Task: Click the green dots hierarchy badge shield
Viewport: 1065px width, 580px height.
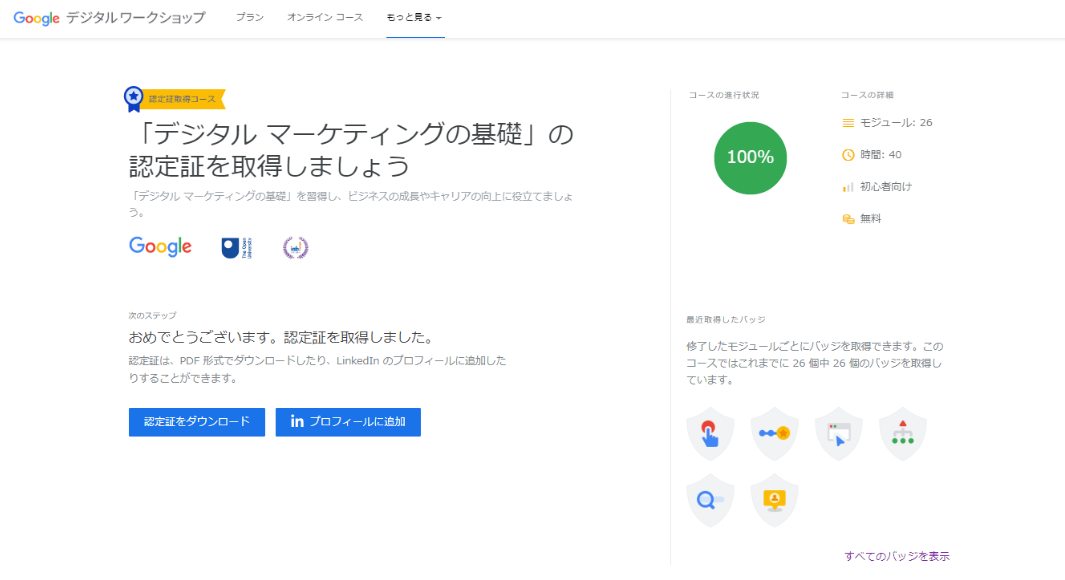Action: (x=902, y=433)
